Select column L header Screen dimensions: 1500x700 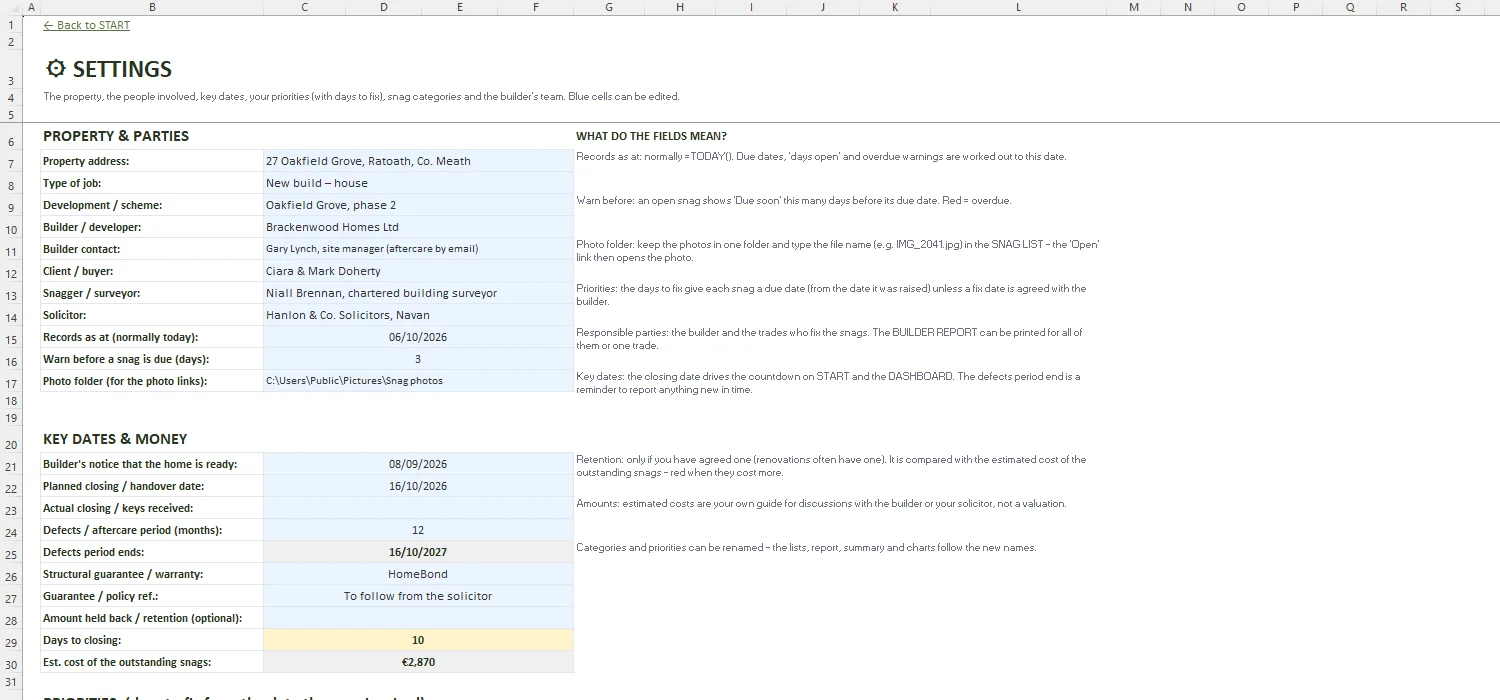(1018, 7)
